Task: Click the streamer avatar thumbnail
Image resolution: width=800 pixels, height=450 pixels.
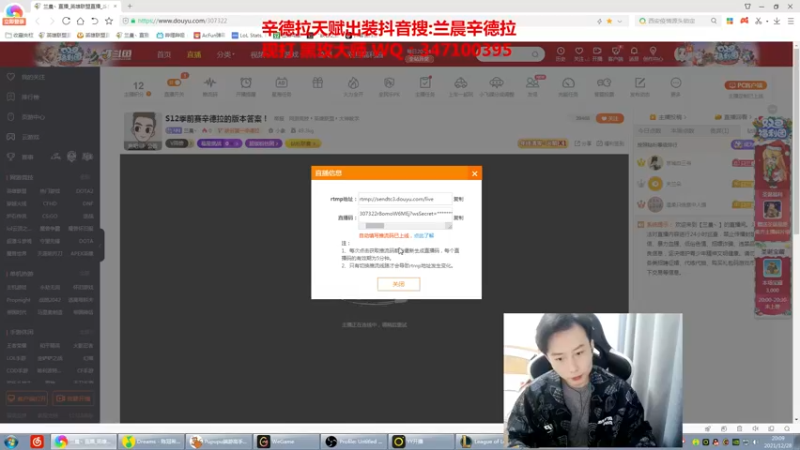Action: pos(143,131)
